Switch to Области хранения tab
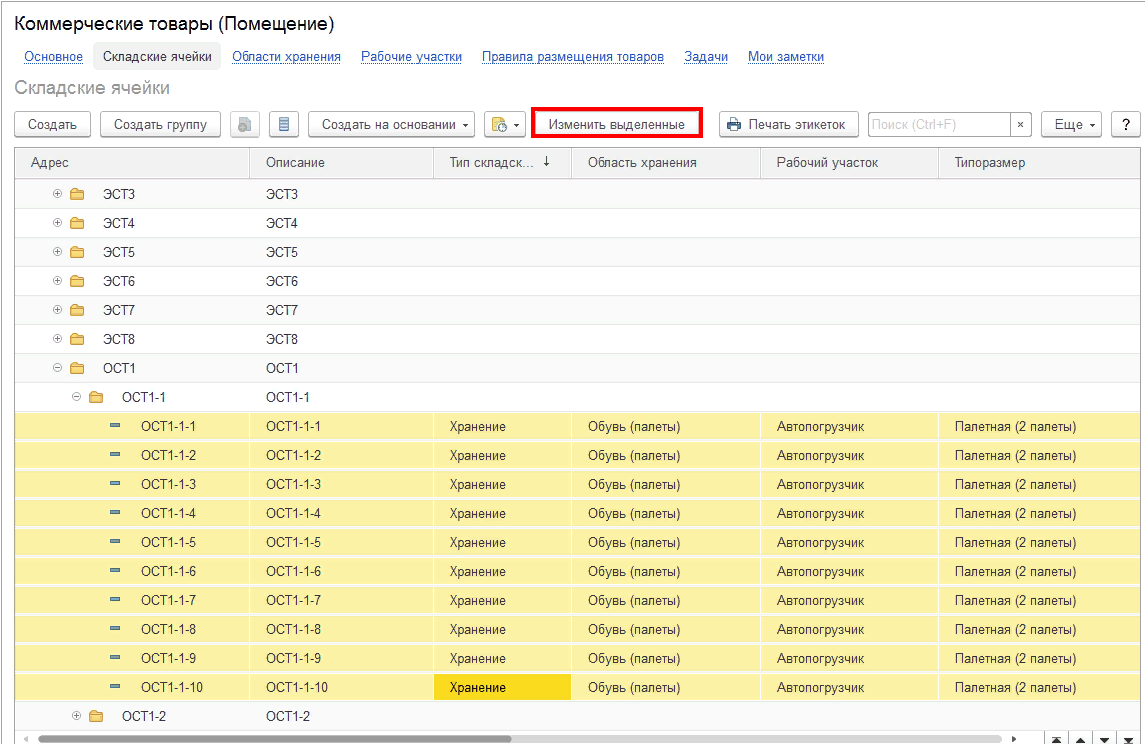The image size is (1145, 746). 286,57
